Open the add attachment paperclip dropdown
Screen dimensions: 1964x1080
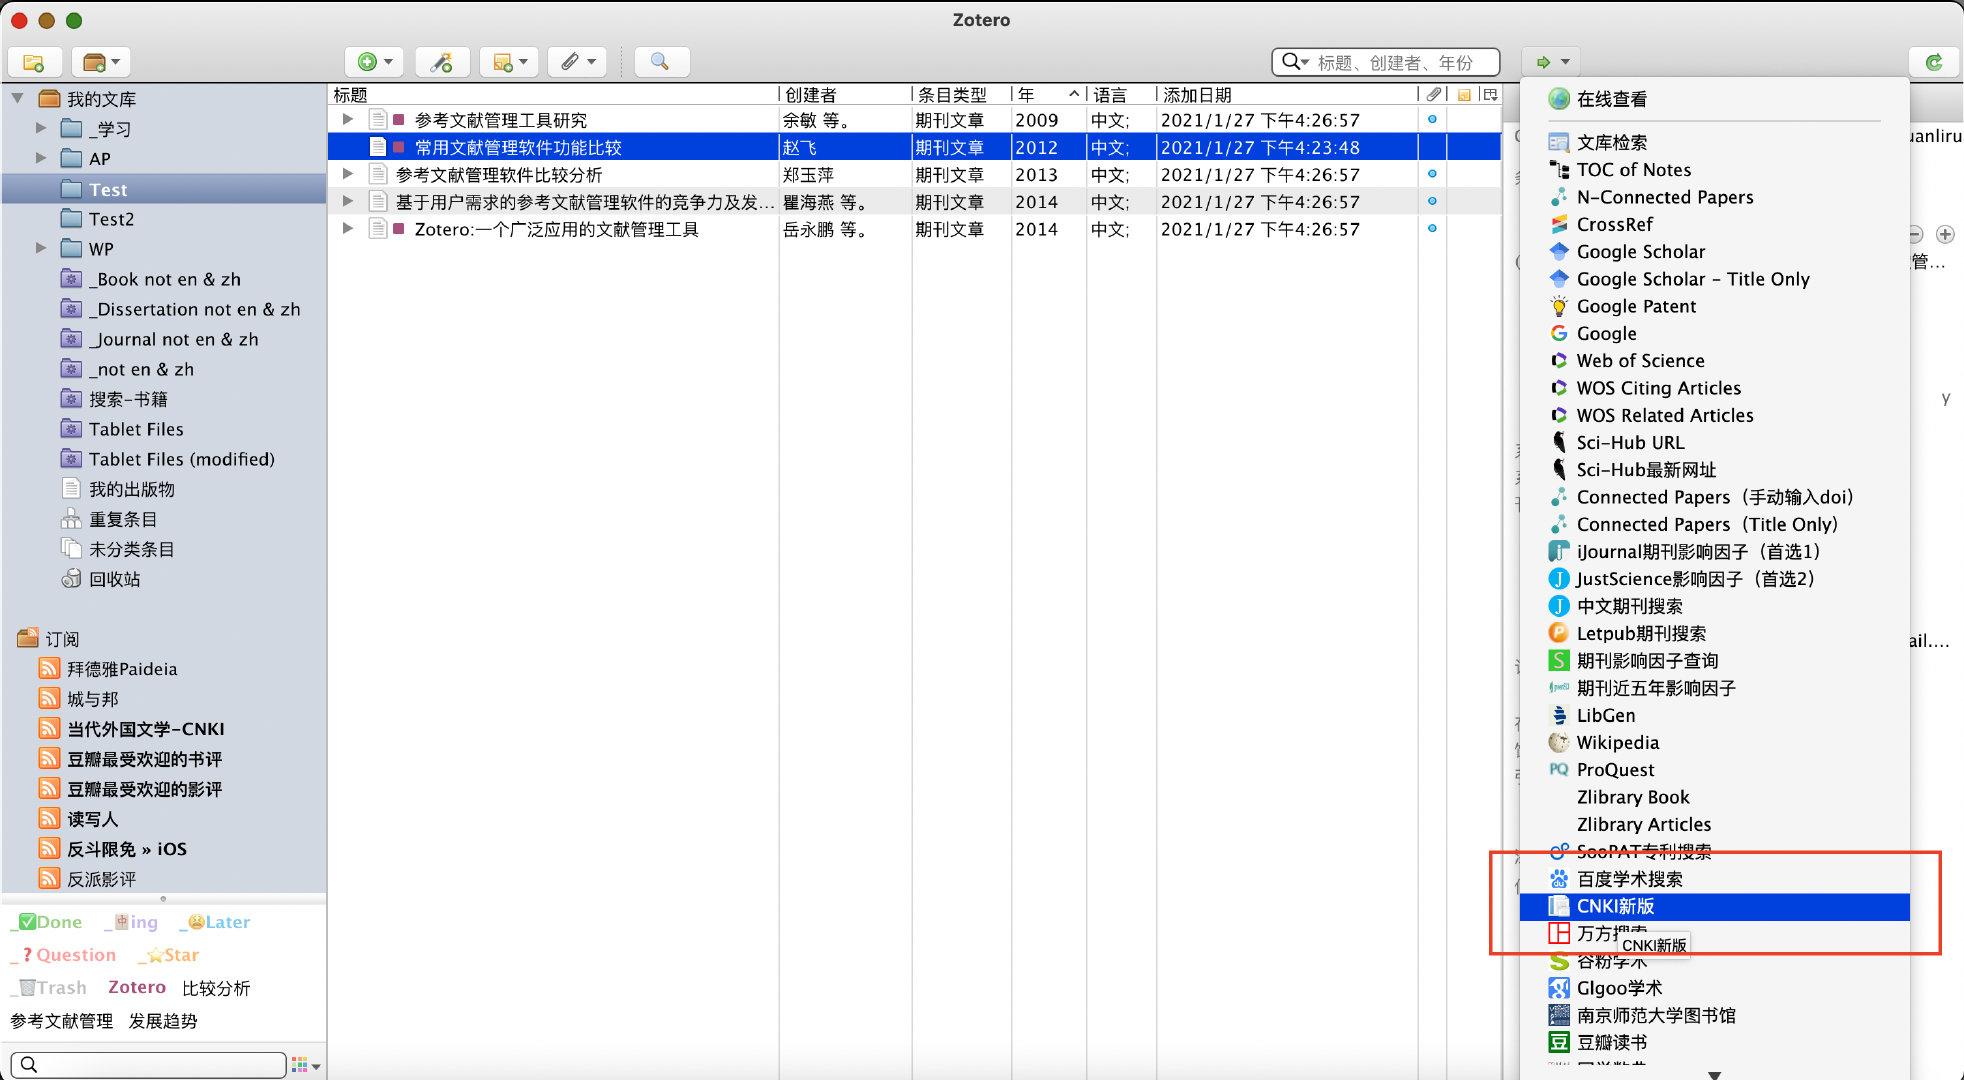(x=577, y=62)
